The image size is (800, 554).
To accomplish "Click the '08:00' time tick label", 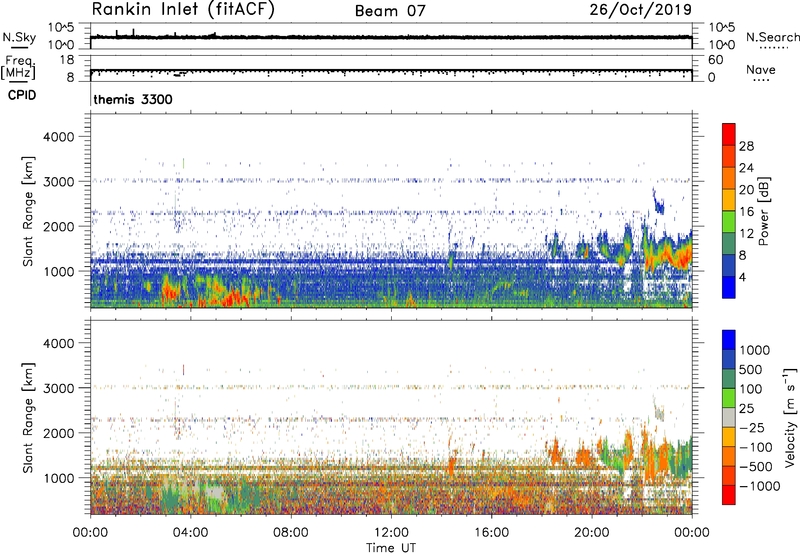I will click(291, 533).
